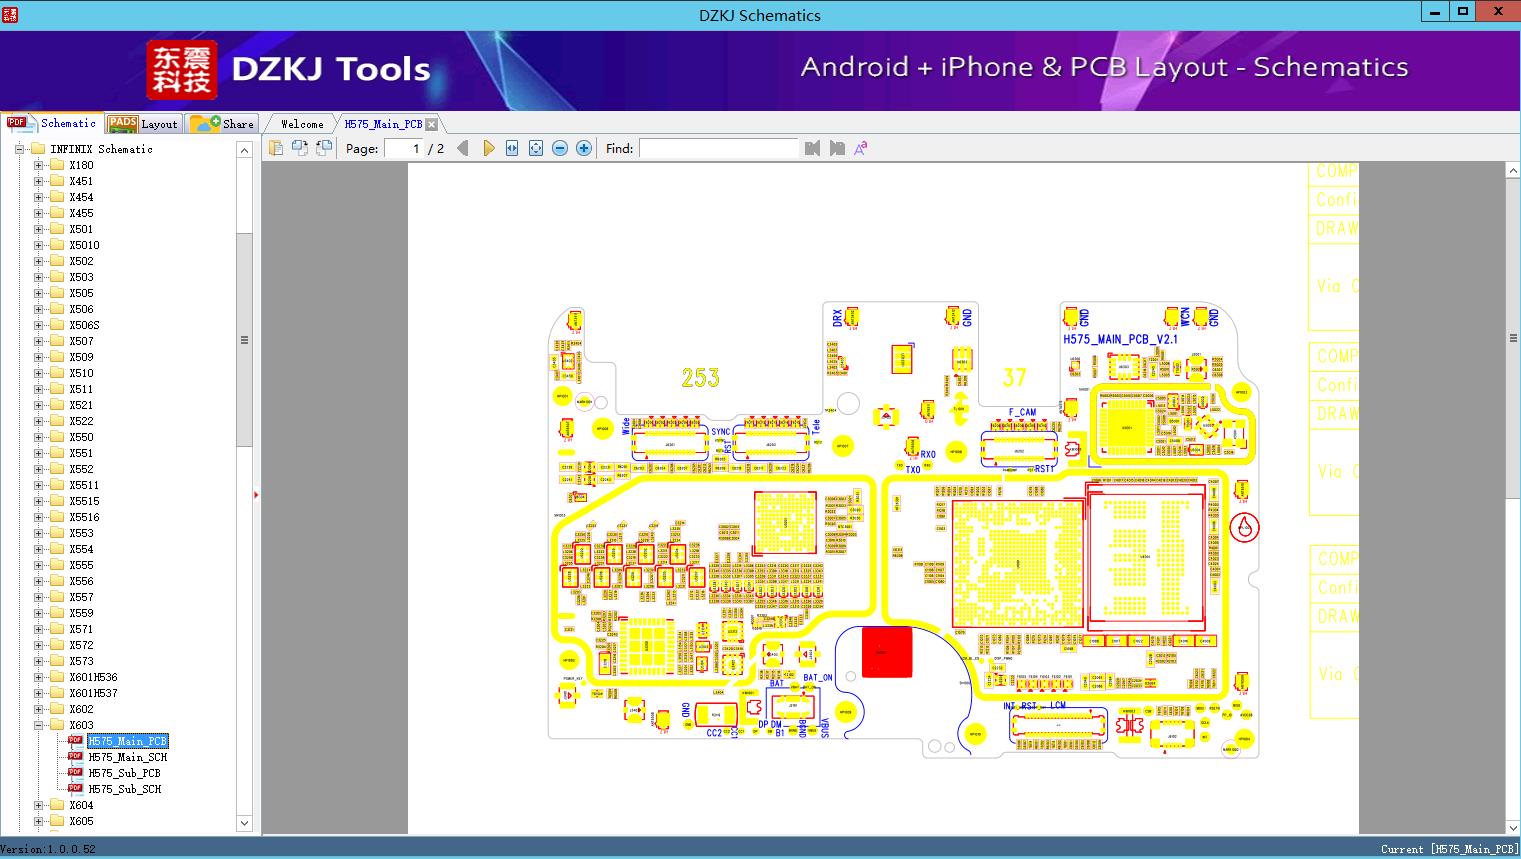The height and width of the screenshot is (859, 1521).
Task: Select the X556 folder
Action: point(81,581)
